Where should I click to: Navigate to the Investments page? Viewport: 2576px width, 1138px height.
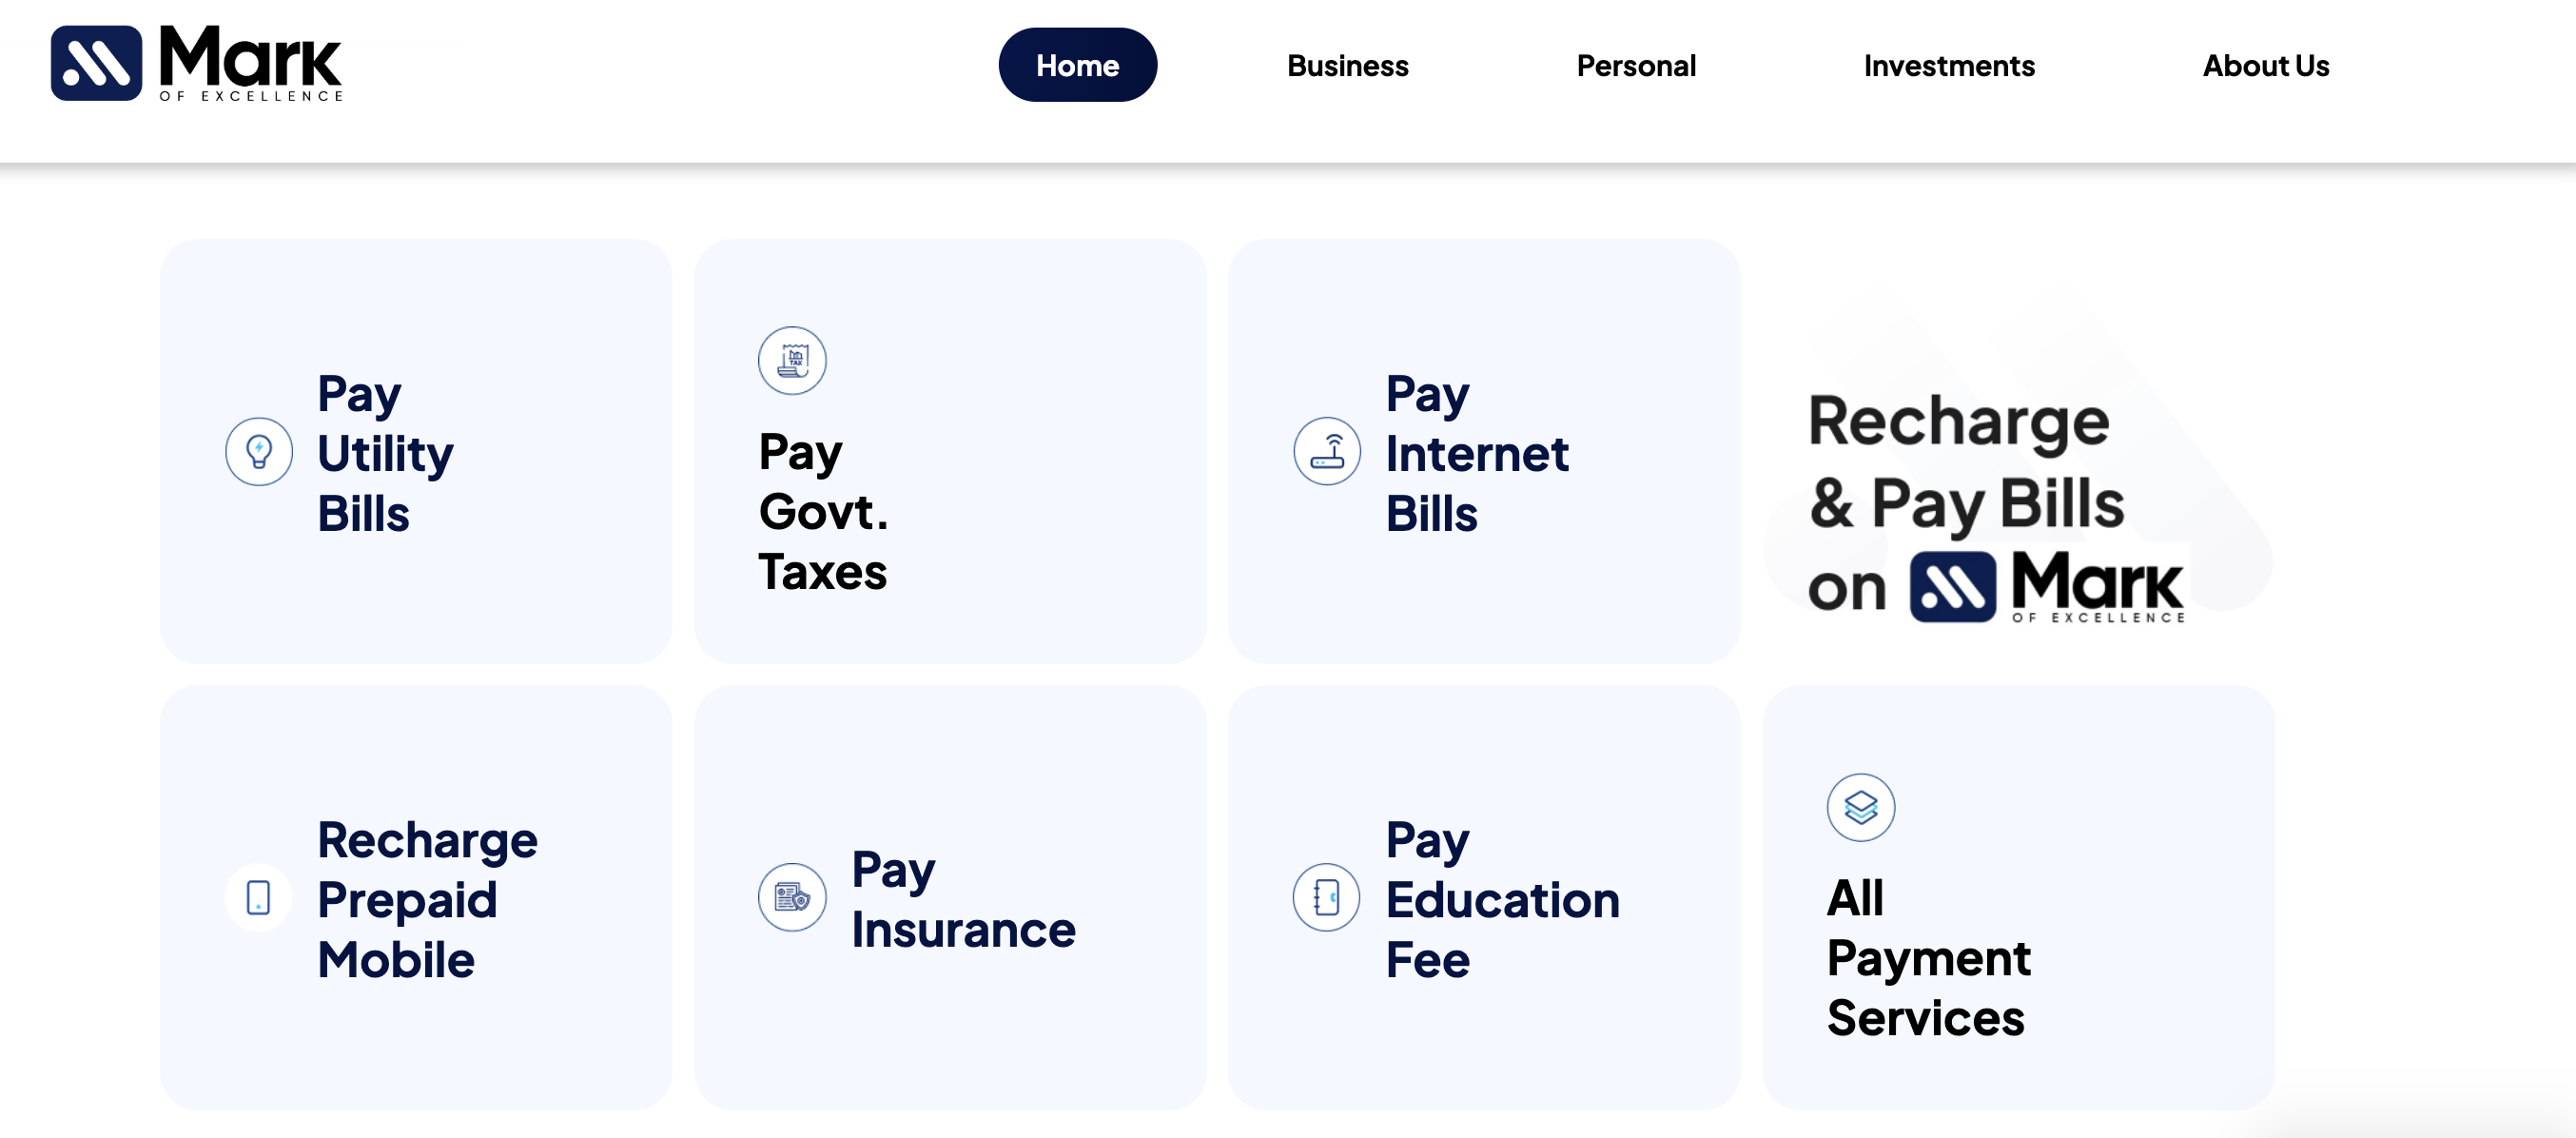pyautogui.click(x=1949, y=65)
